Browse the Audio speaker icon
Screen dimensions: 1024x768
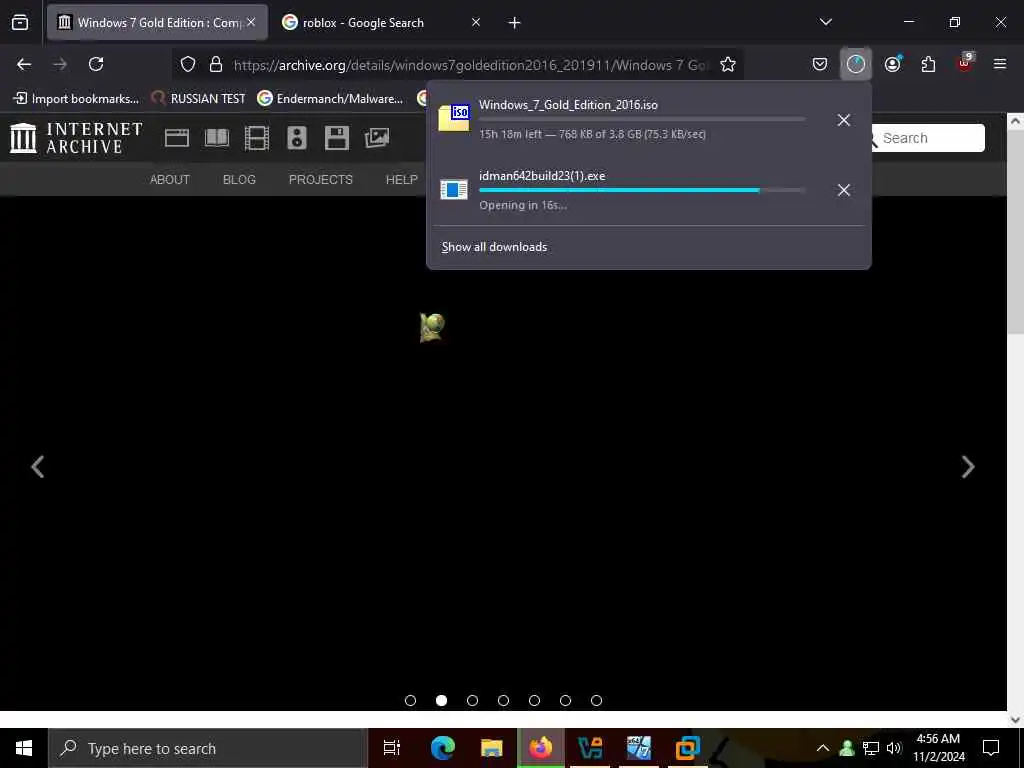[296, 138]
